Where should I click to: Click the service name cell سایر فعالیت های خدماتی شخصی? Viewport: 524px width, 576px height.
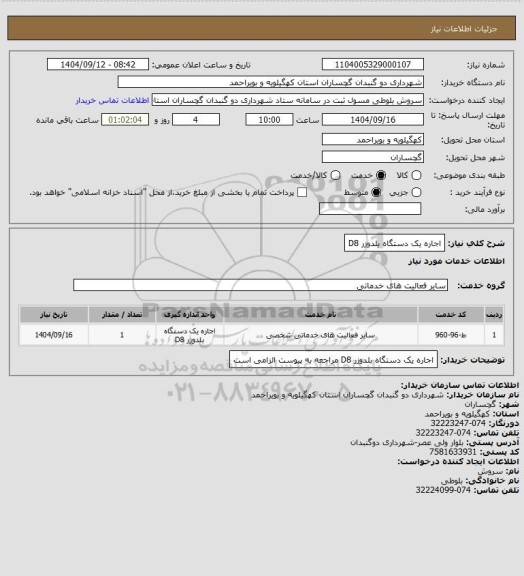pos(320,335)
